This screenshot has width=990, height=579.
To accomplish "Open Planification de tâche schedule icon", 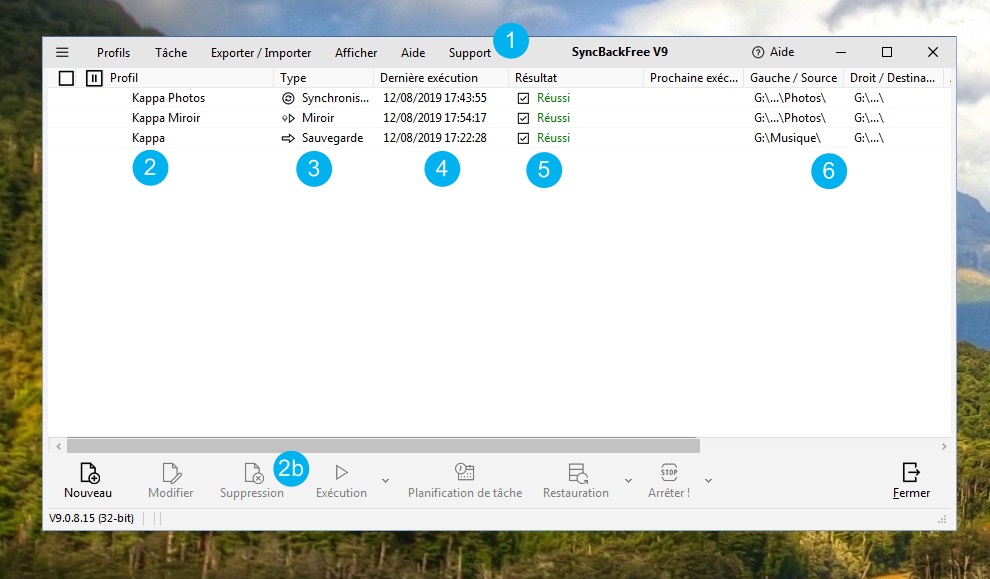I will (x=465, y=472).
